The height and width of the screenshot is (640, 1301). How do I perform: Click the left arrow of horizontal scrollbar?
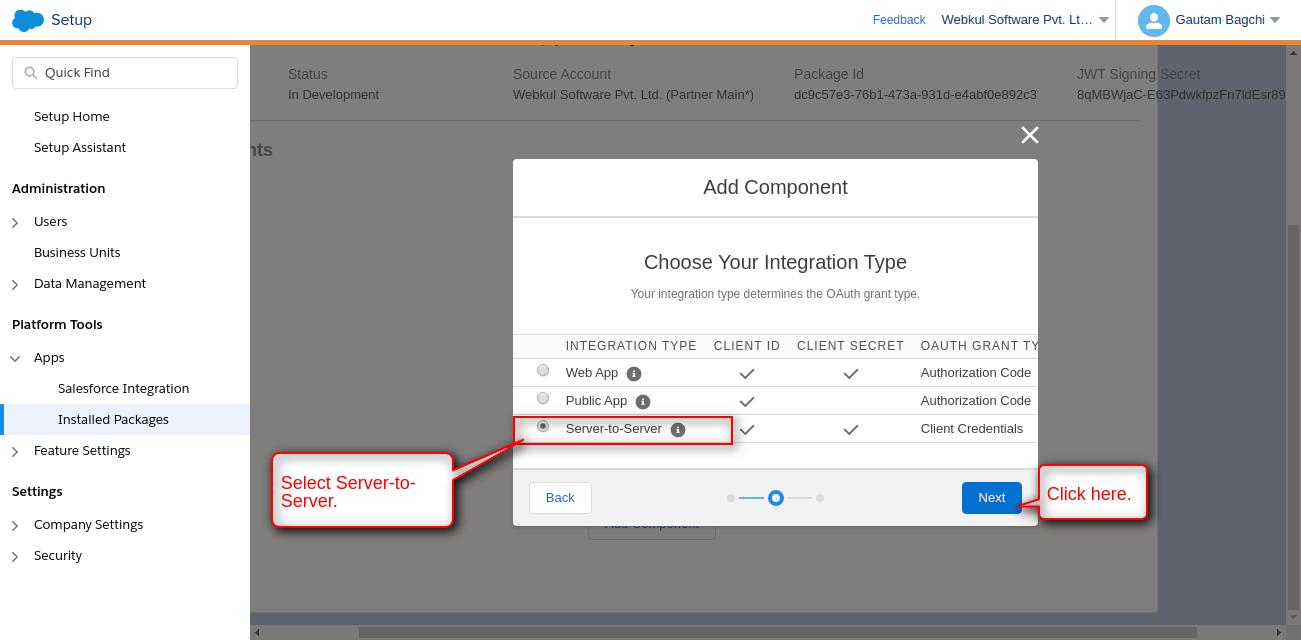pos(257,632)
